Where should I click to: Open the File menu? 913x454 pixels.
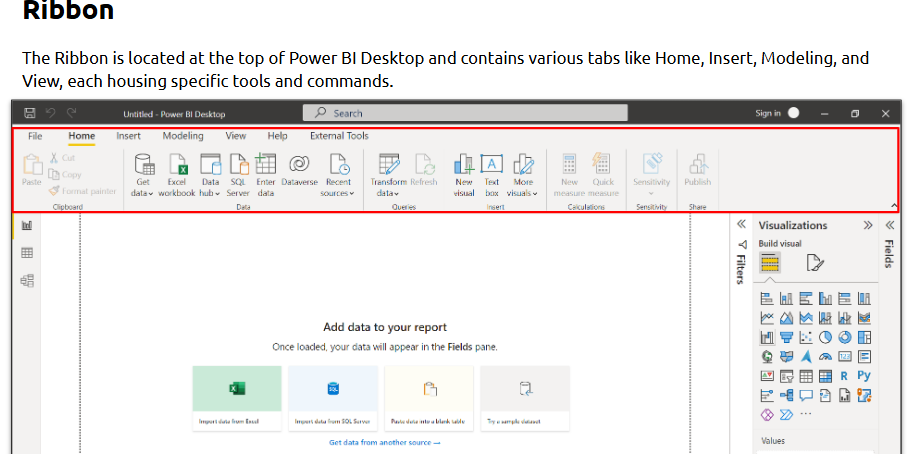(x=35, y=136)
